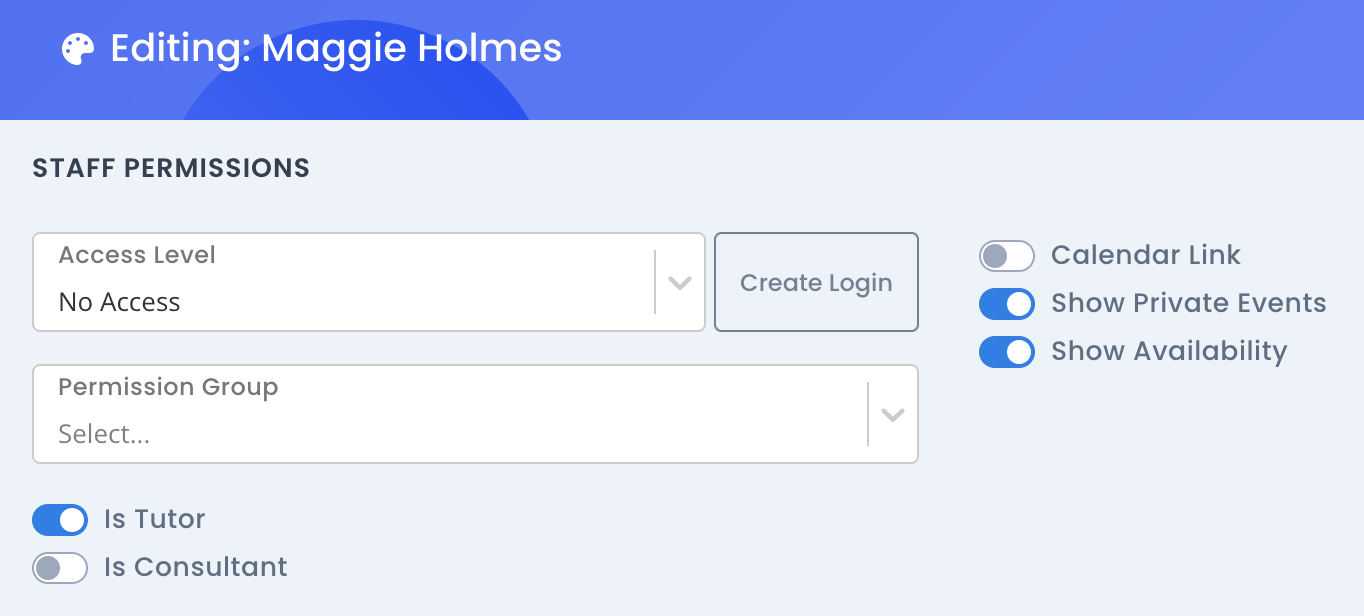Click the Permission Group Select placeholder

(x=103, y=433)
